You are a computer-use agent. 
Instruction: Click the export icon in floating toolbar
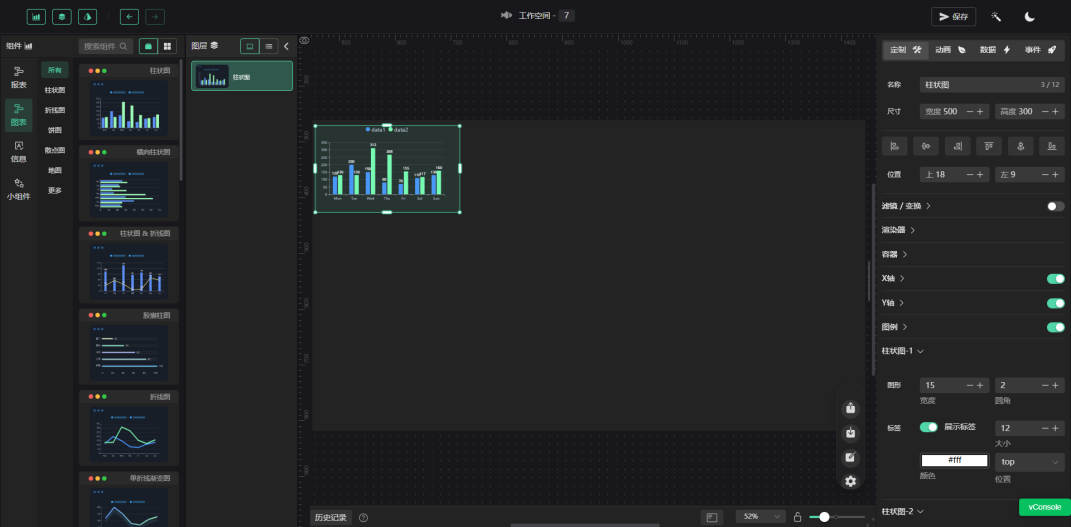click(850, 408)
